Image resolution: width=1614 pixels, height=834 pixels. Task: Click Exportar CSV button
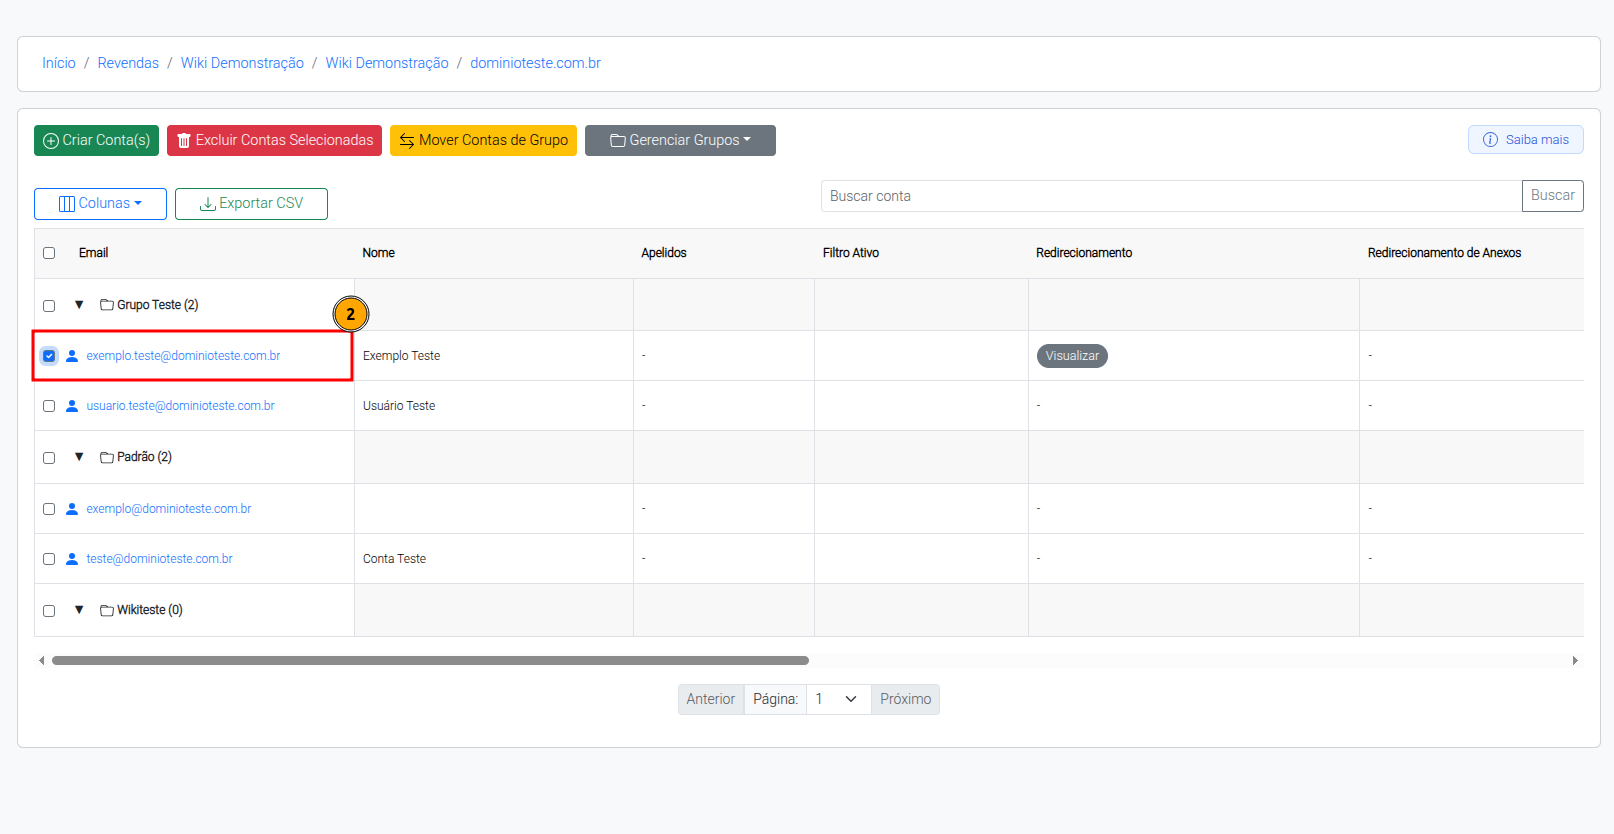251,204
